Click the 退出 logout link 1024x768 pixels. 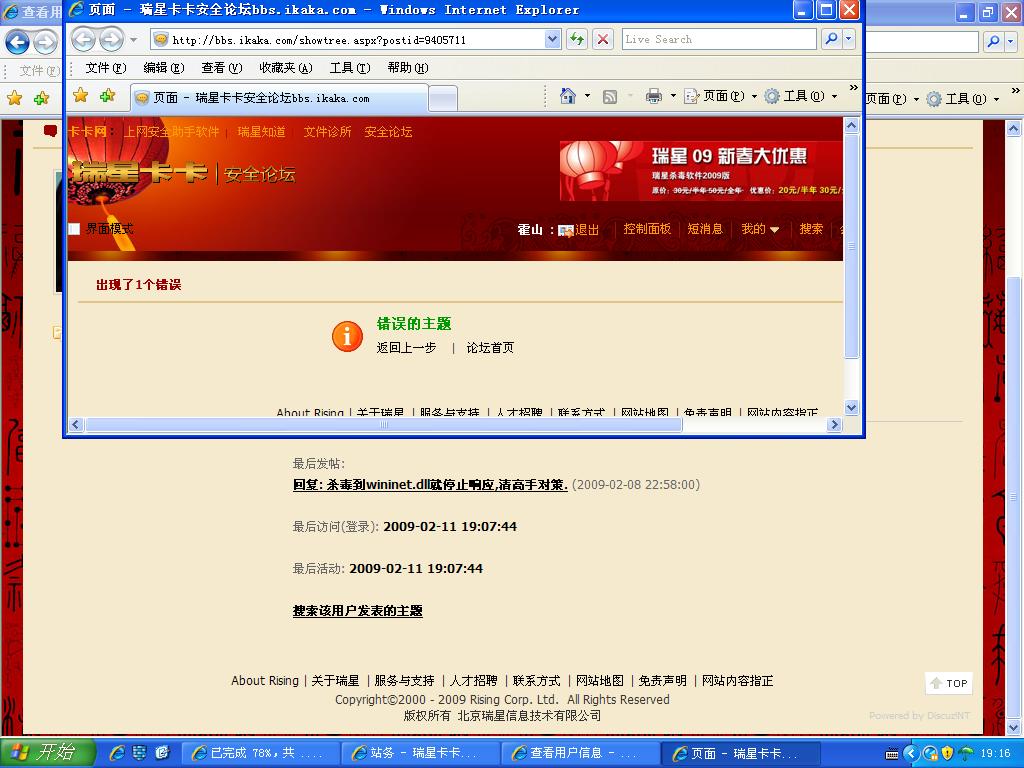click(x=586, y=229)
